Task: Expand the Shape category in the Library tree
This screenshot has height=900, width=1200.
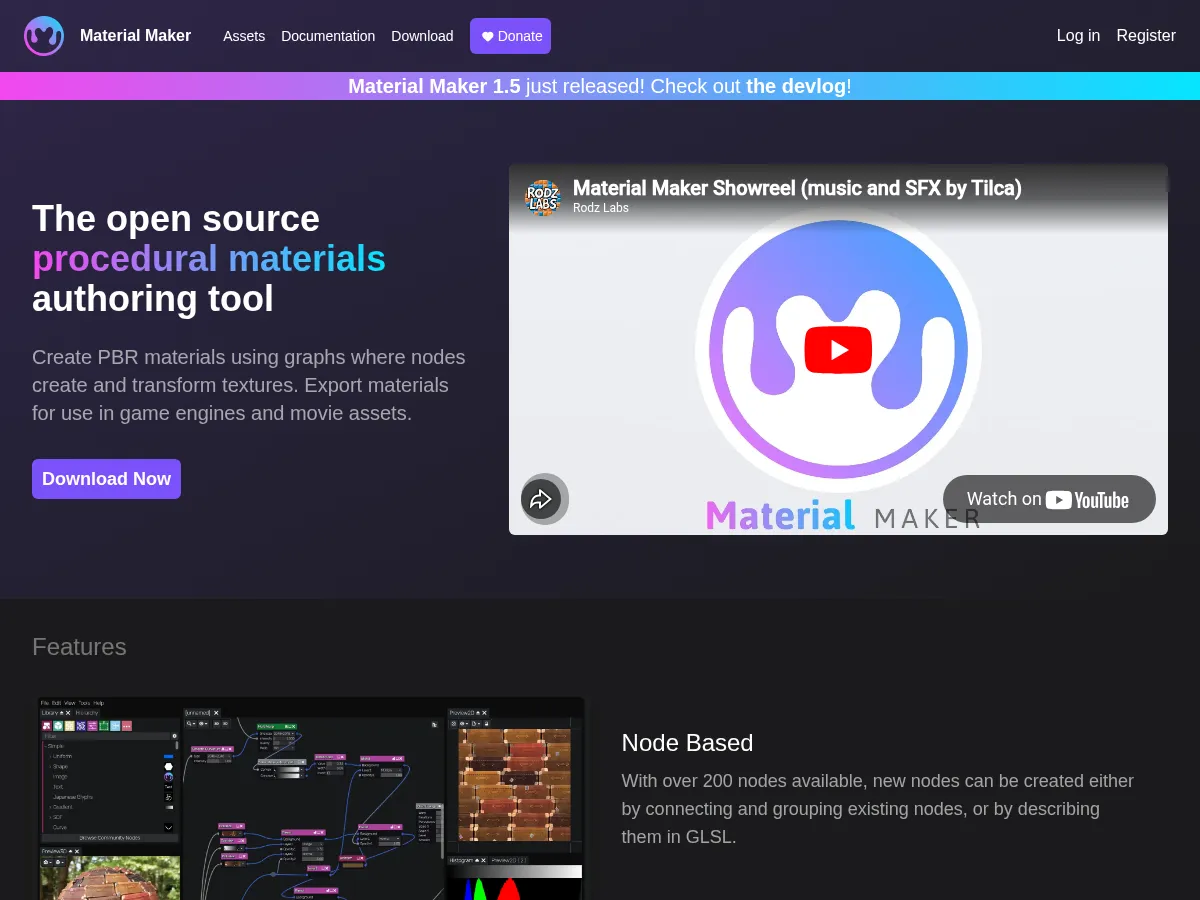Action: 50,766
